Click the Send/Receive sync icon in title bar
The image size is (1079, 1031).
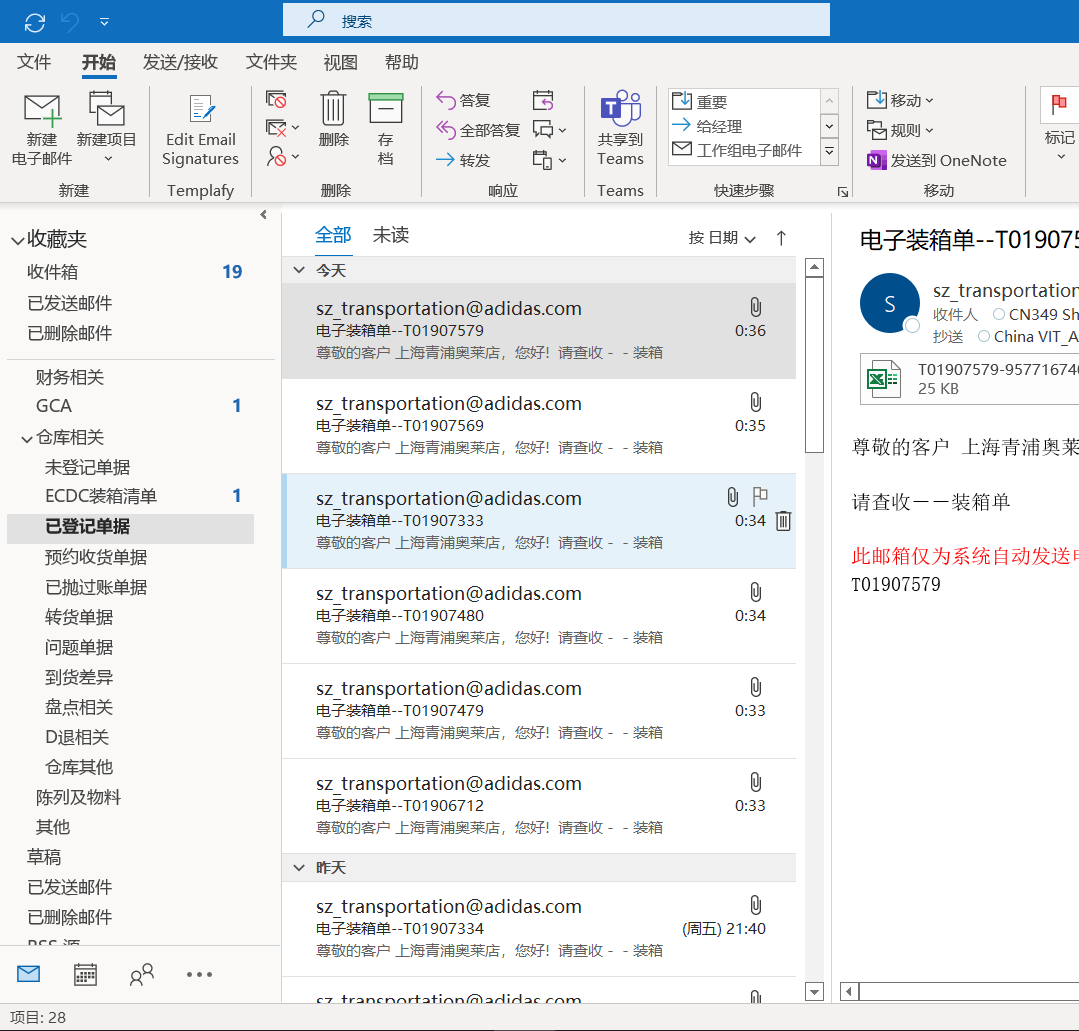(34, 22)
